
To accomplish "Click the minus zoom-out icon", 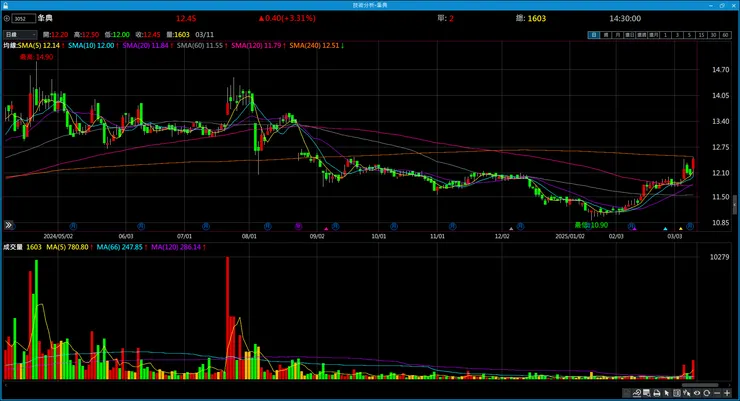I will 717,393.
